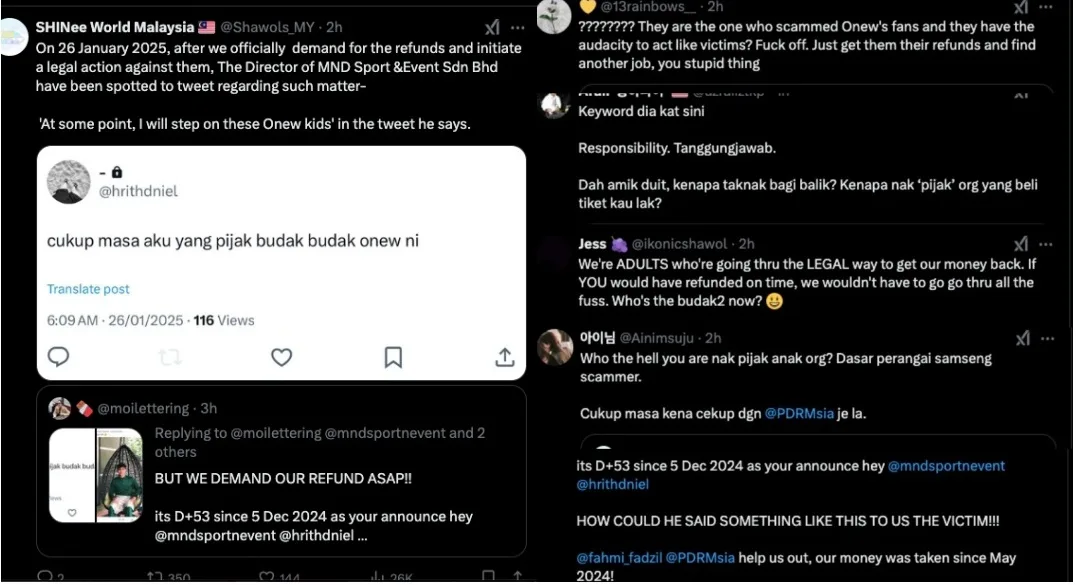Bookmark the @hrithdniel tweet
This screenshot has width=1076, height=585.
(x=394, y=357)
